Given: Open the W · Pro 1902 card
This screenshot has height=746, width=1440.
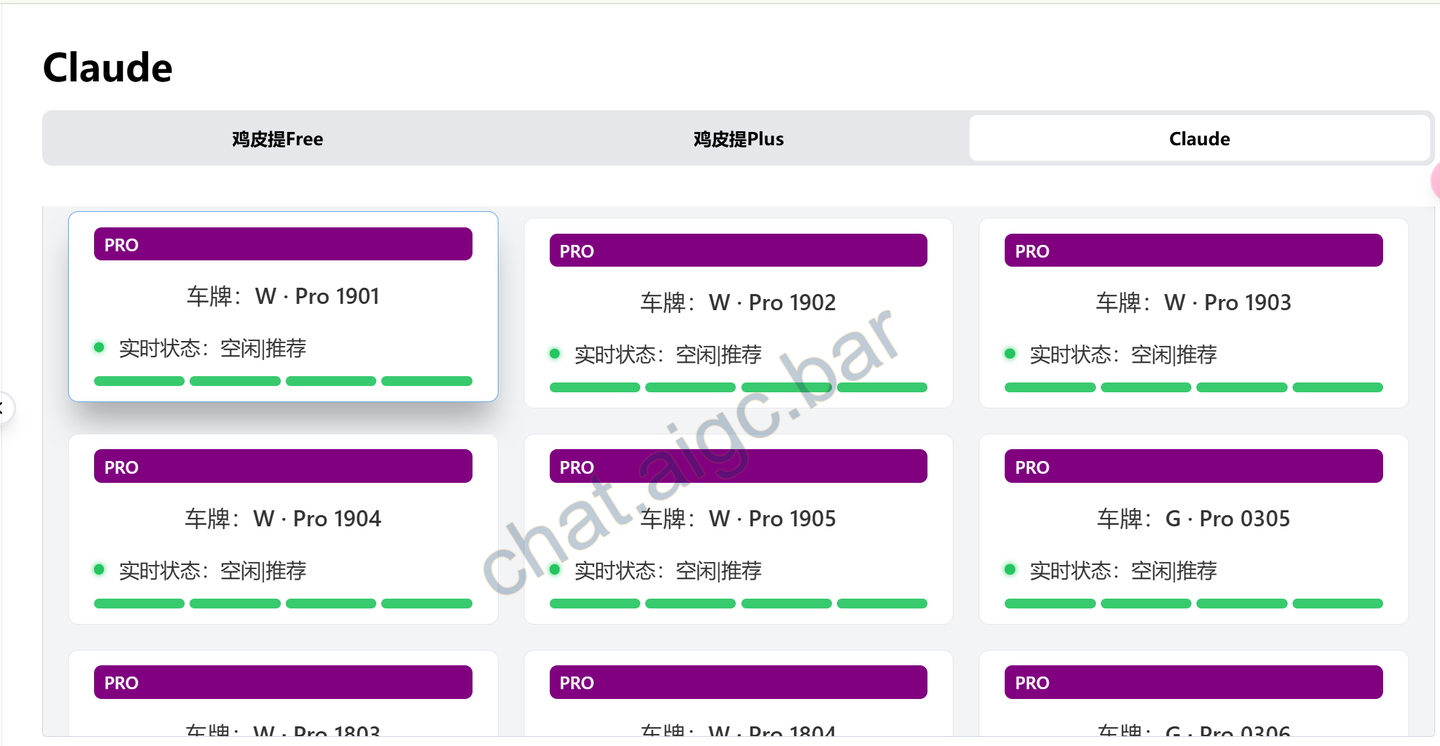Looking at the screenshot, I should click(738, 313).
